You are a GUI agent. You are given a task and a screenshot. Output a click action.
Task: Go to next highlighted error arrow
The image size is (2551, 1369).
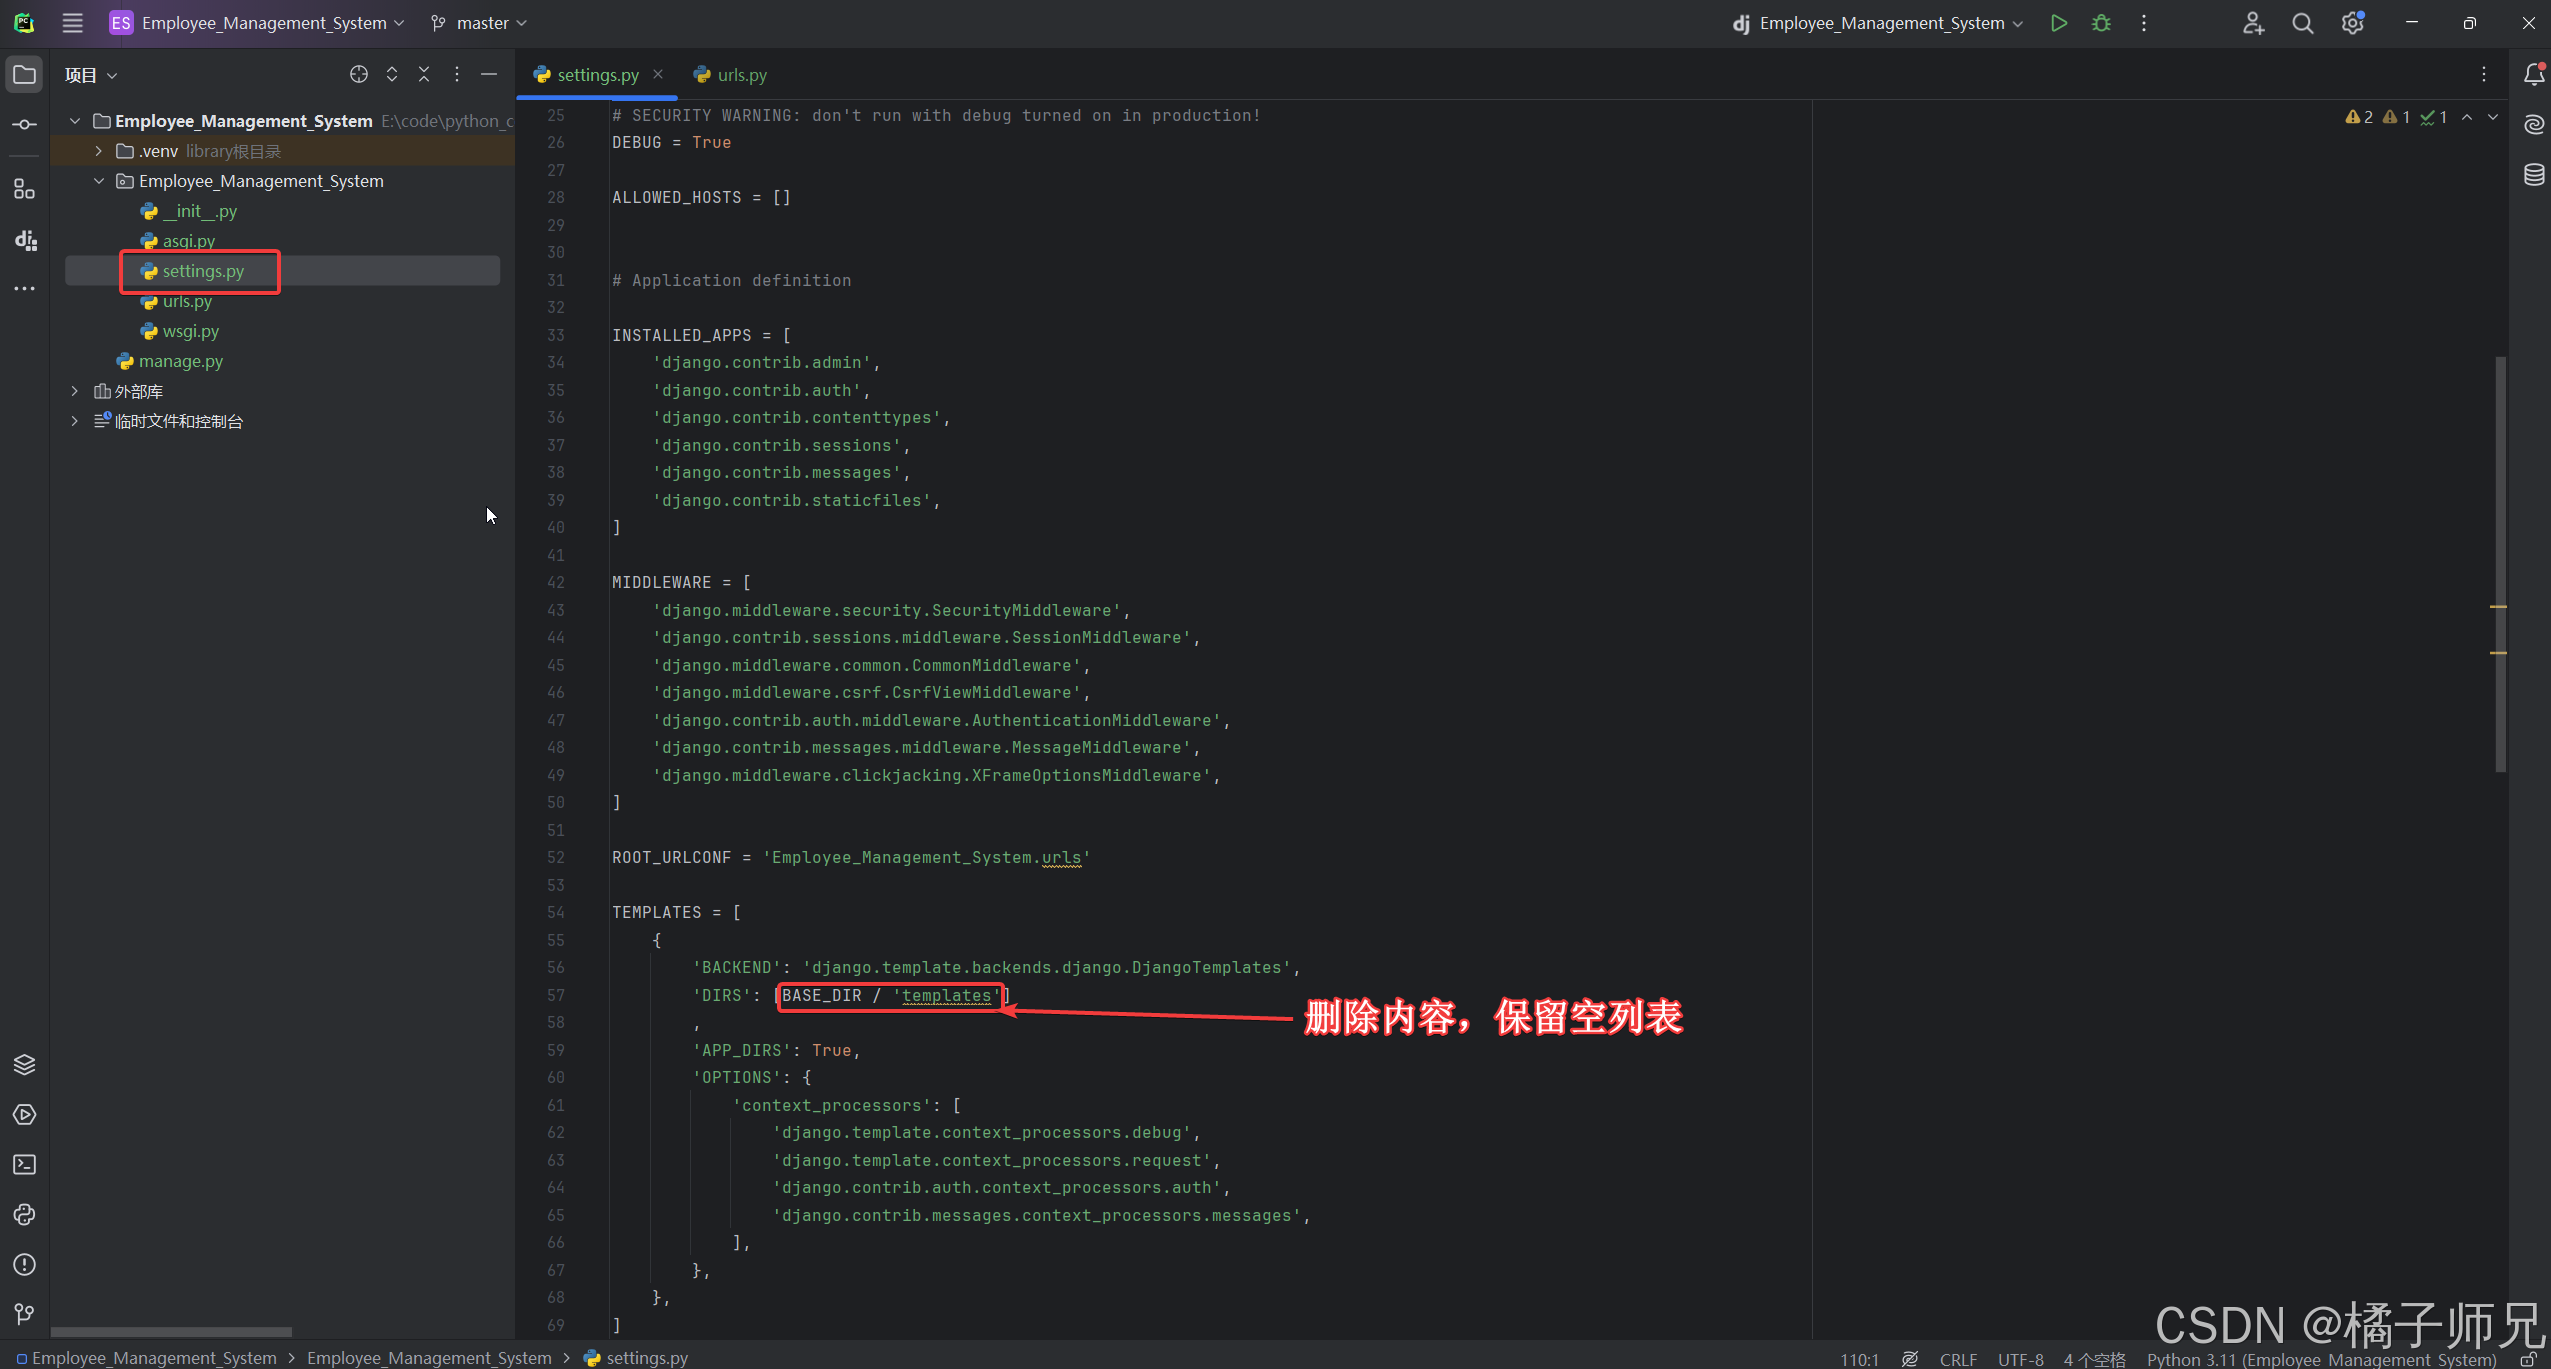tap(2493, 117)
